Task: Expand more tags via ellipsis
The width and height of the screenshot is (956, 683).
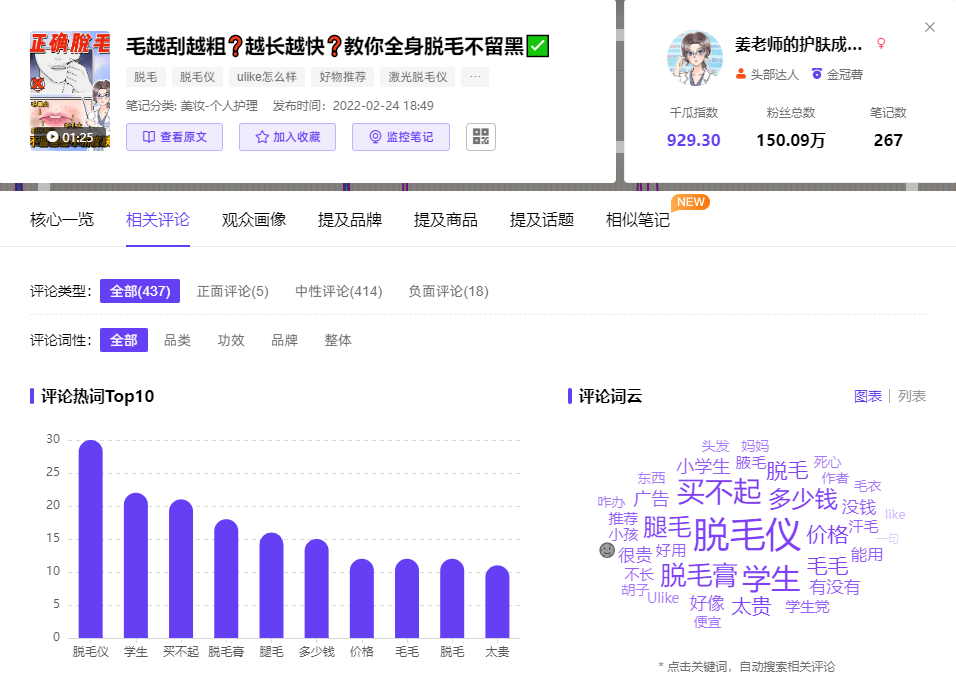Action: (475, 77)
